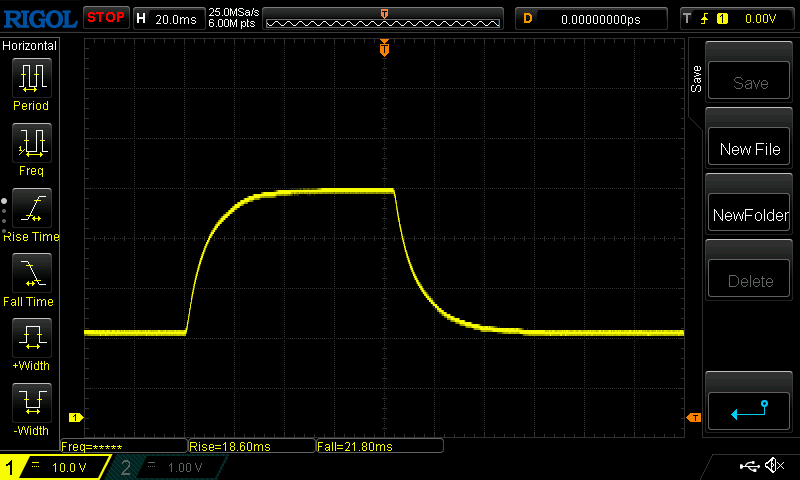This screenshot has width=800, height=480.
Task: Click the red STOP run indicator
Action: (x=105, y=18)
